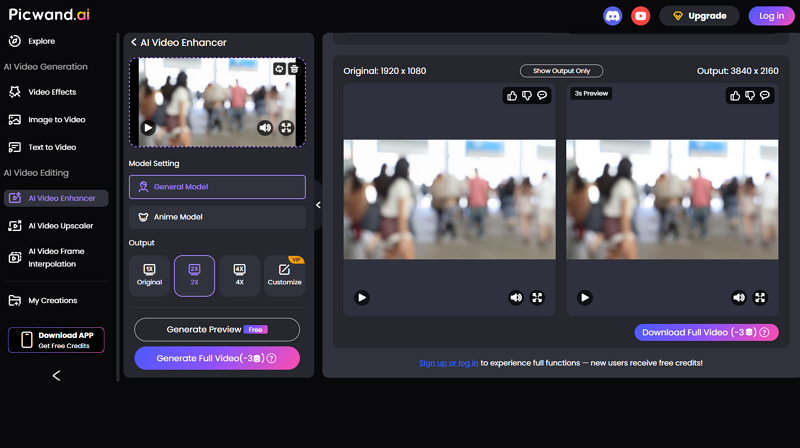Go back from AI Video Enhancer
The height and width of the screenshot is (448, 800).
point(134,43)
